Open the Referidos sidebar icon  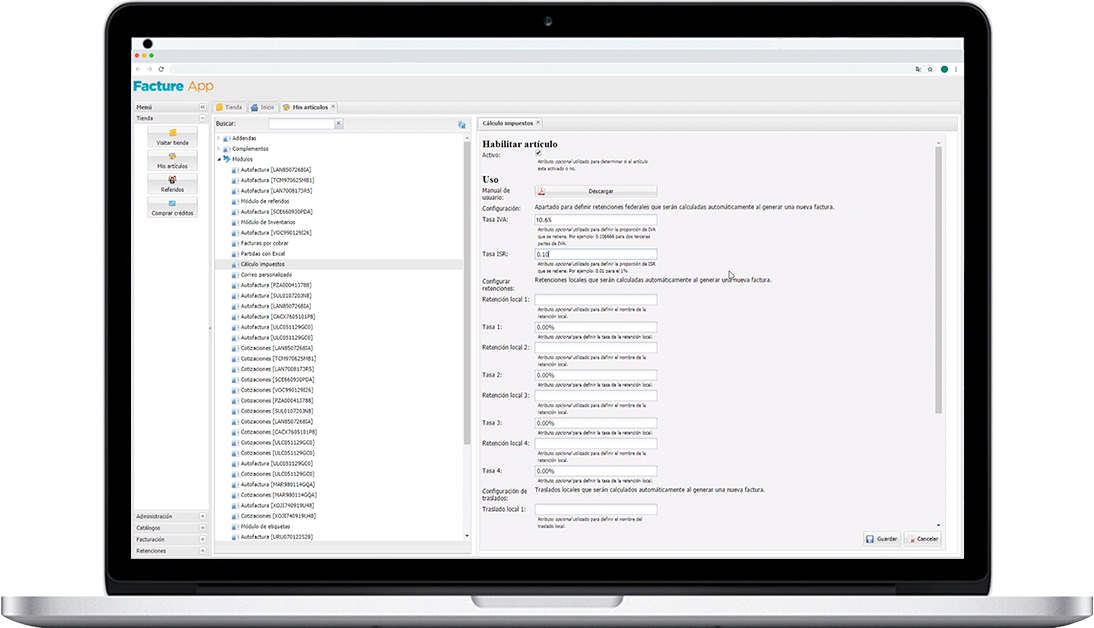[172, 183]
